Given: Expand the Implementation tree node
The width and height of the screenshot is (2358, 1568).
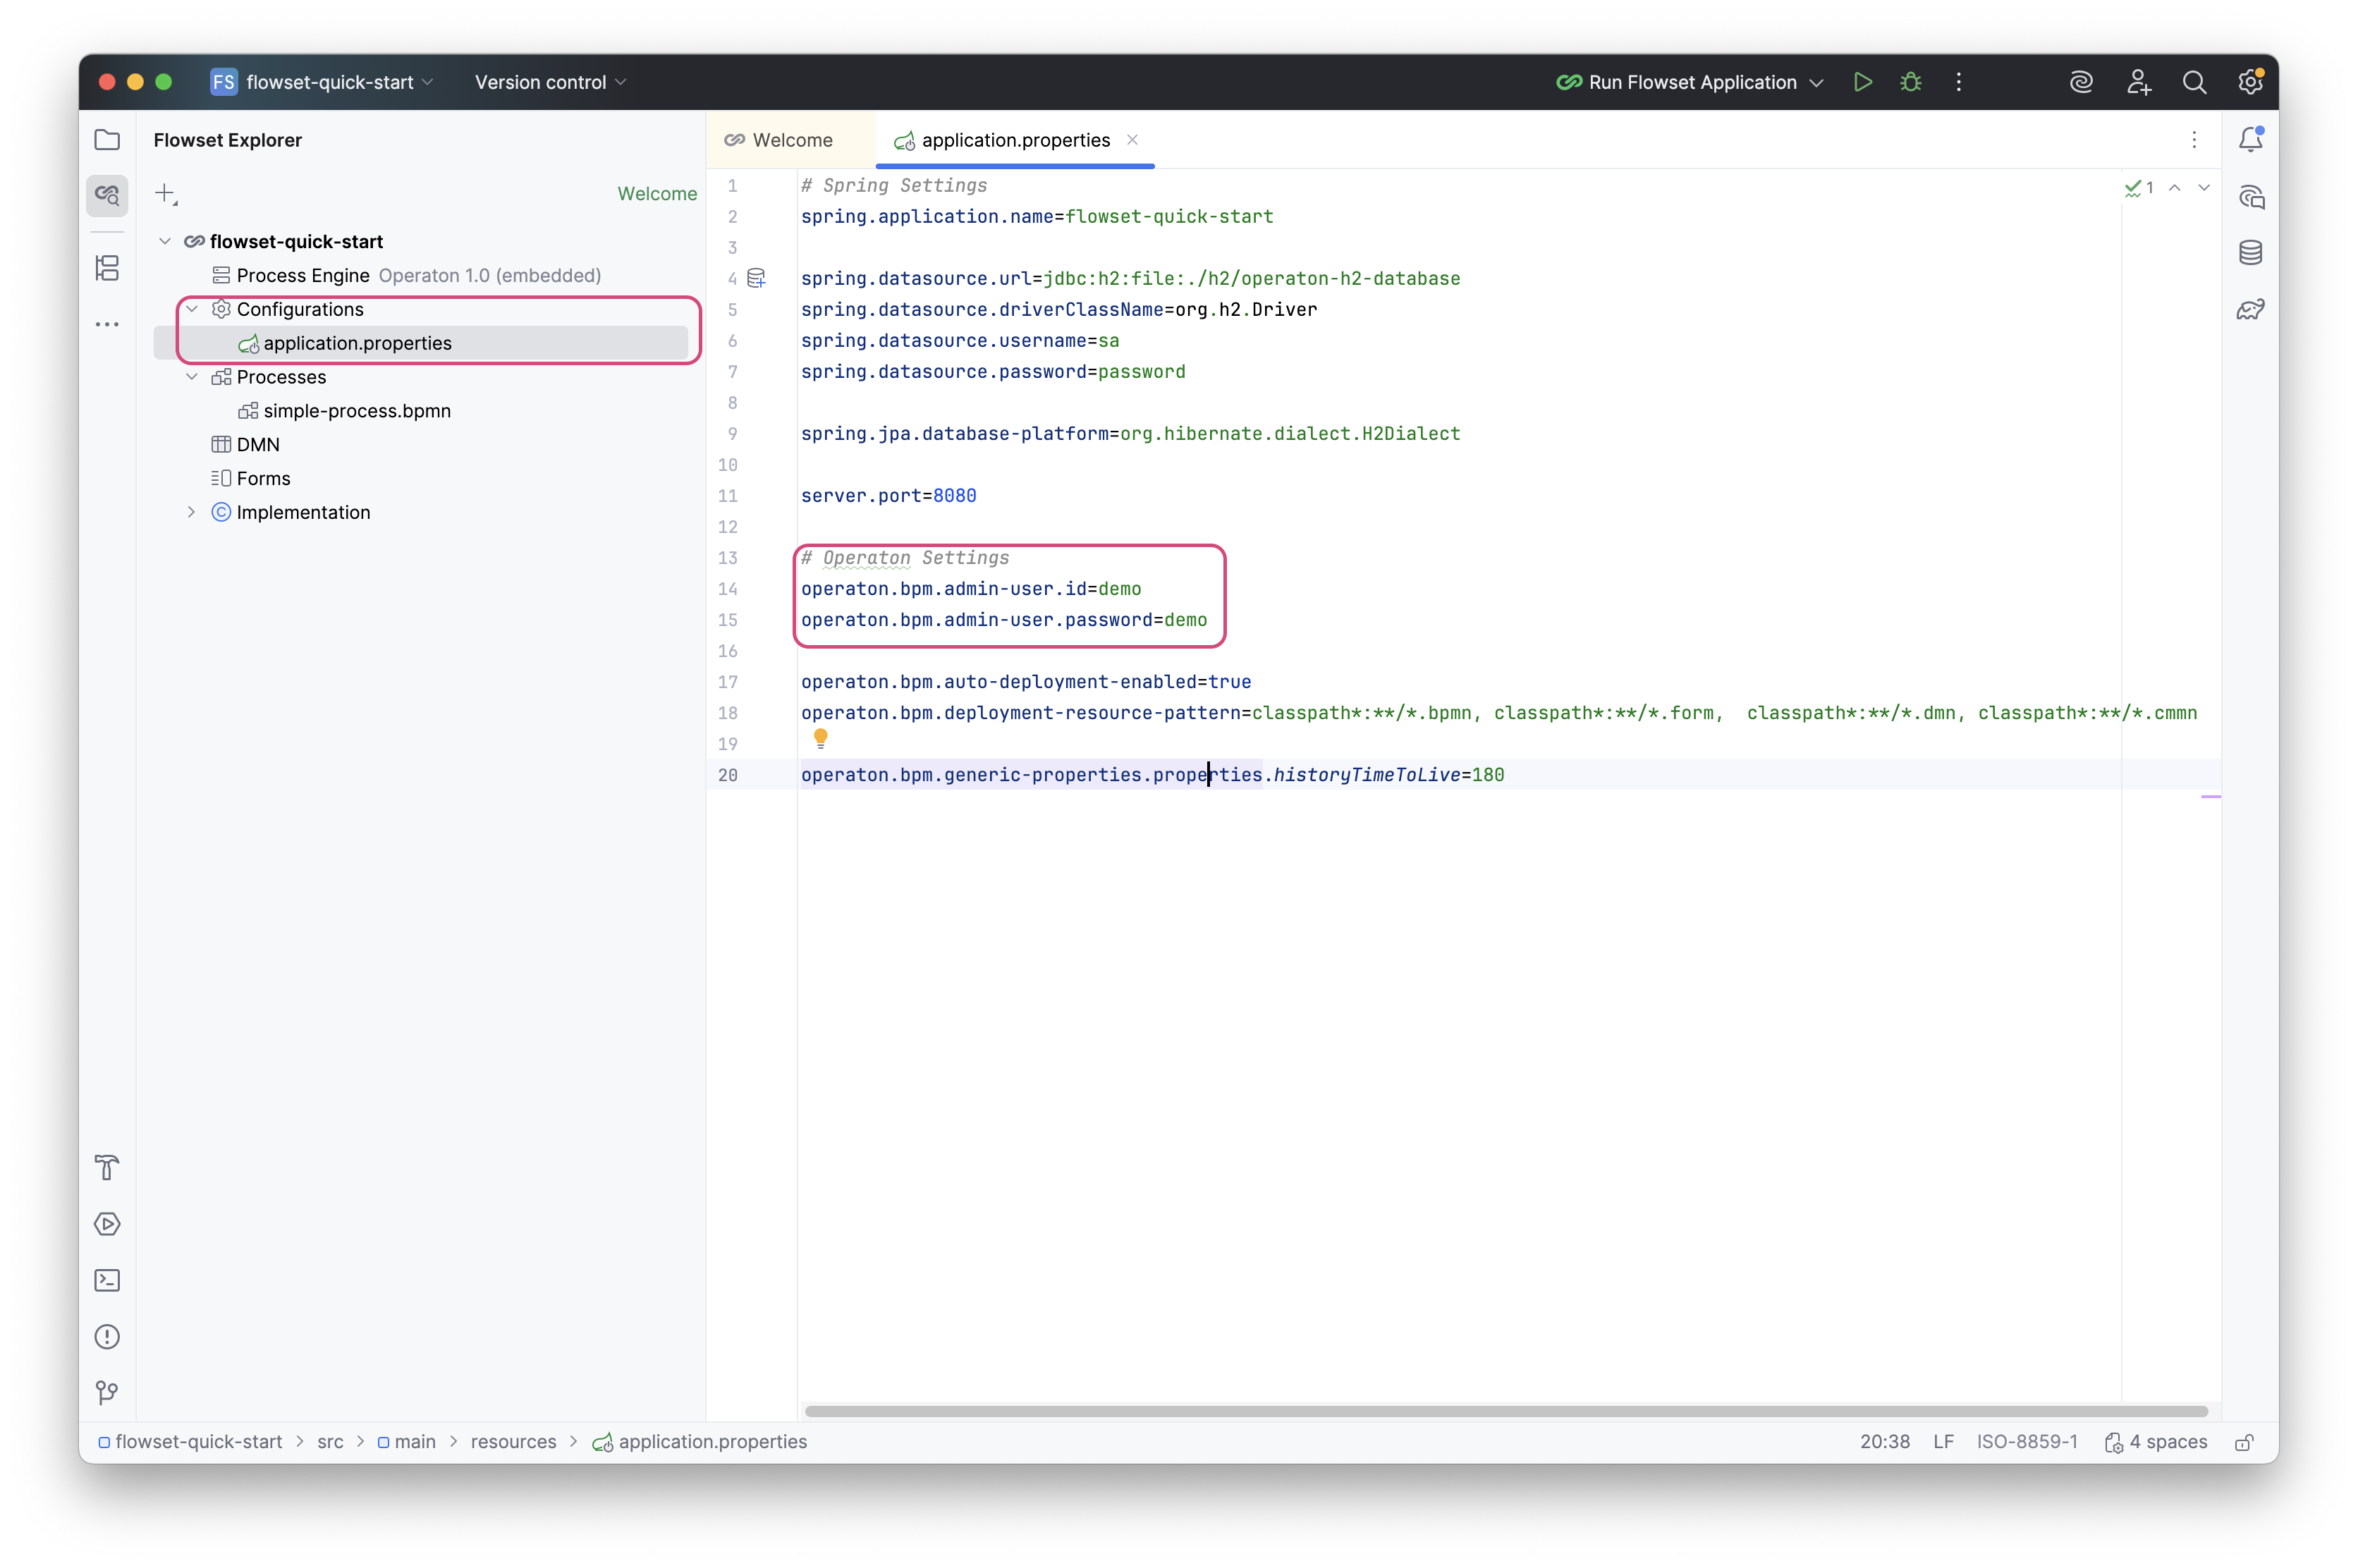Looking at the screenshot, I should [x=191, y=512].
